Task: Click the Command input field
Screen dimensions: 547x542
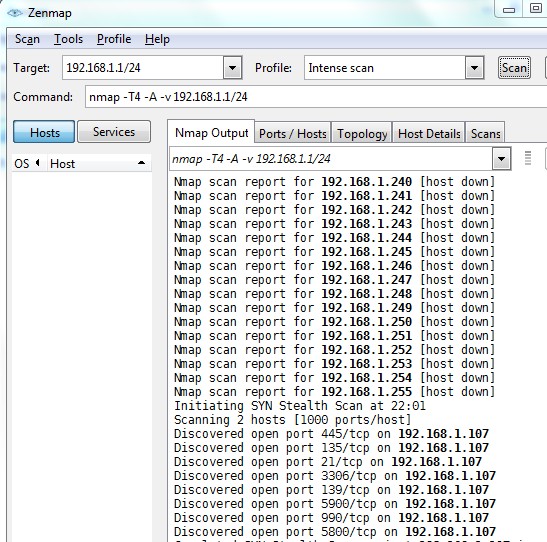Action: click(316, 97)
